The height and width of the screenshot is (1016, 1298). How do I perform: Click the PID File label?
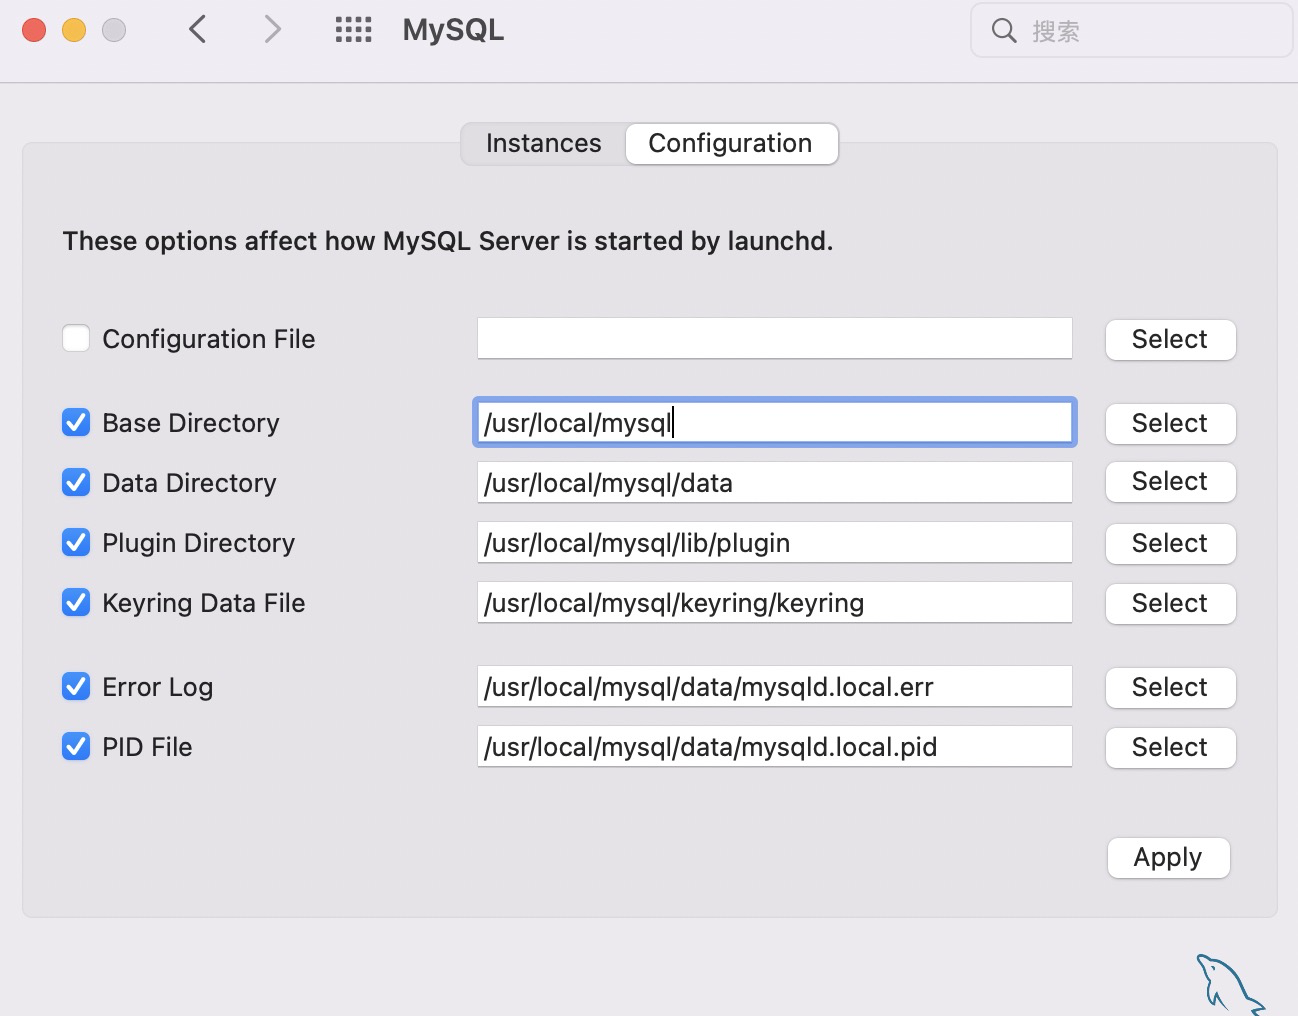[147, 747]
